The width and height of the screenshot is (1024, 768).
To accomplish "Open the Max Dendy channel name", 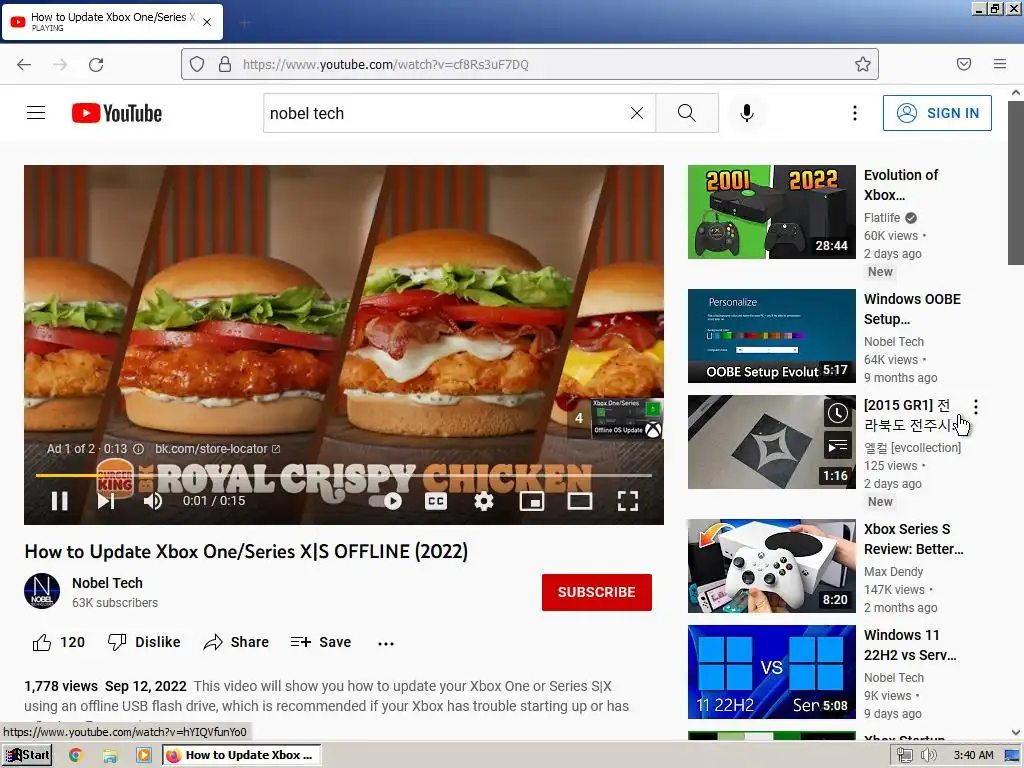I will 893,571.
